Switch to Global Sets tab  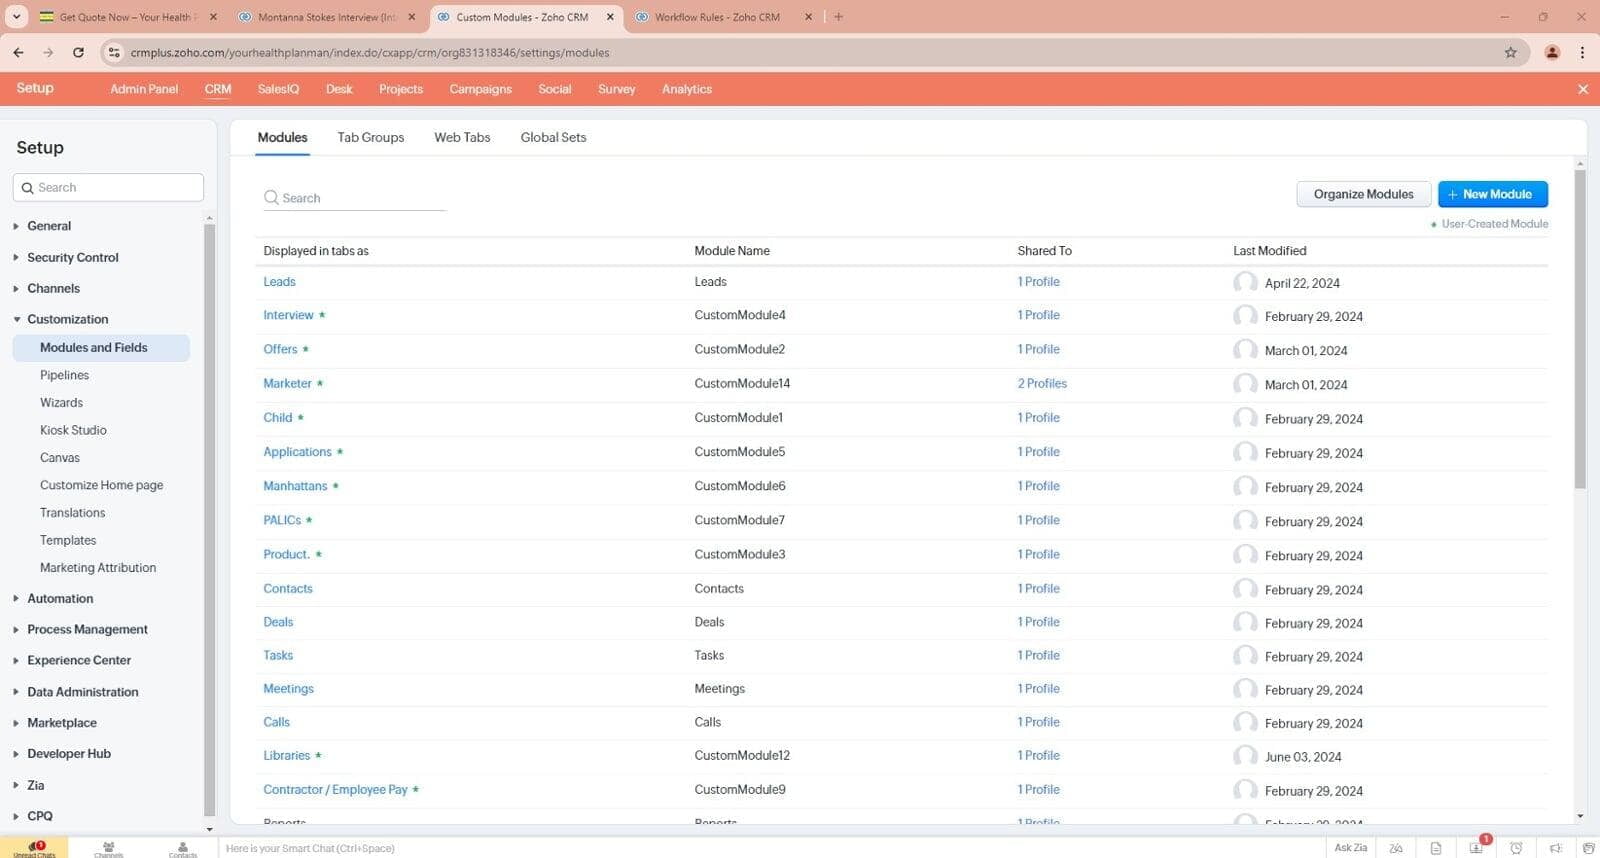click(x=553, y=137)
